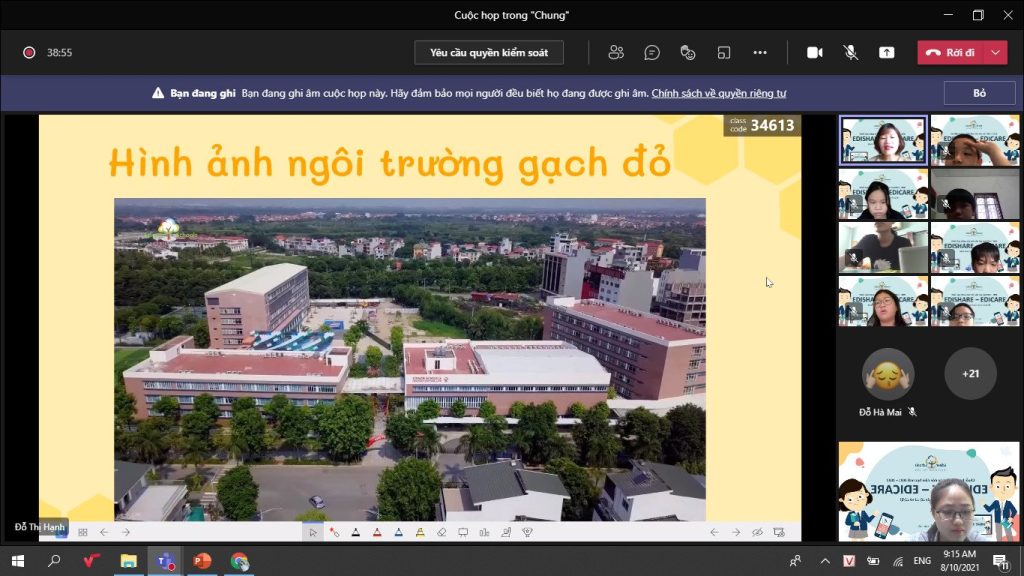Dismiss the recording banner with Bỏ

pyautogui.click(x=979, y=93)
